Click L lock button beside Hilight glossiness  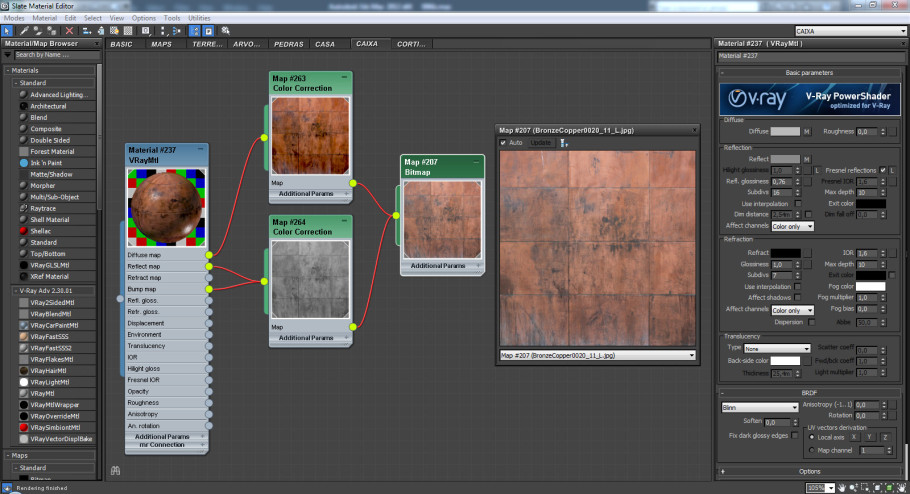point(817,170)
